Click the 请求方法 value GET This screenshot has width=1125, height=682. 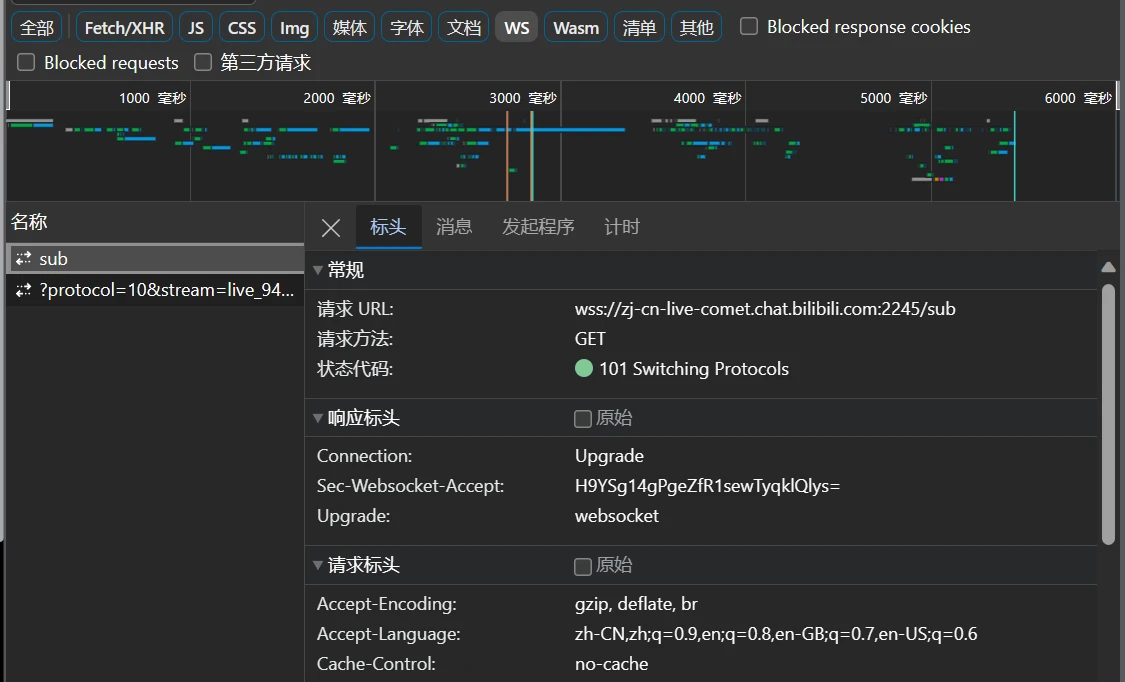tap(590, 338)
